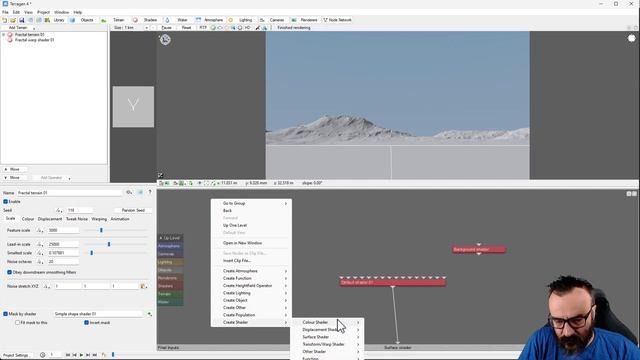
Task: Switch to the Renderers layout
Action: 304,20
